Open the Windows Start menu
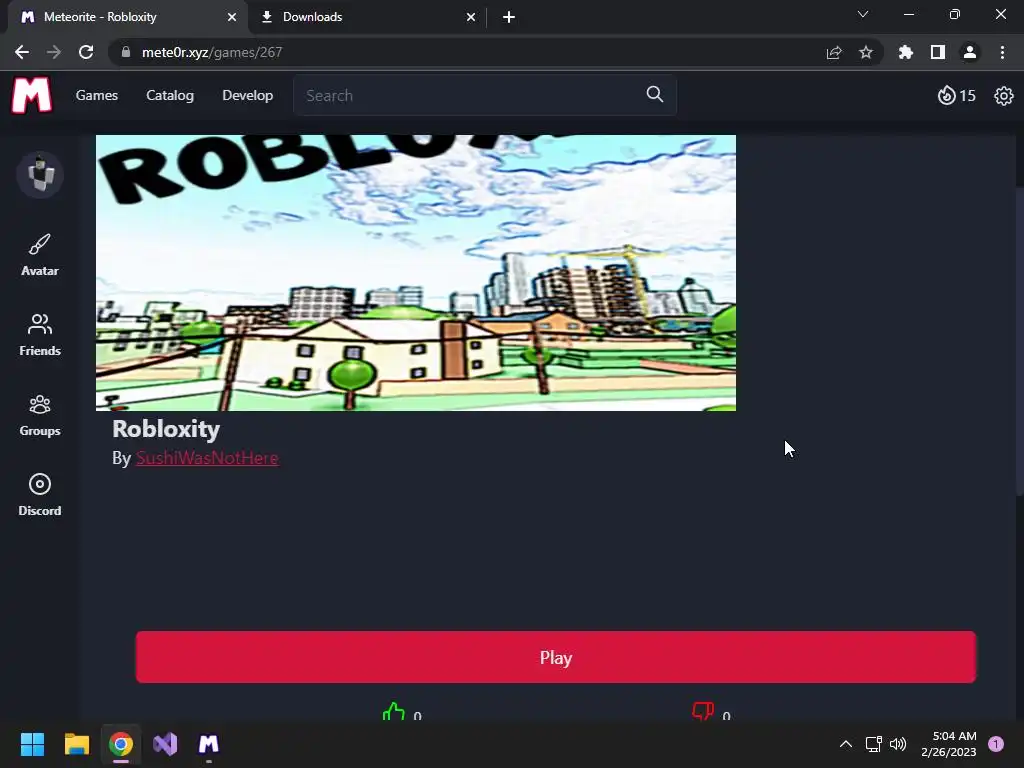Image resolution: width=1024 pixels, height=768 pixels. 32,744
